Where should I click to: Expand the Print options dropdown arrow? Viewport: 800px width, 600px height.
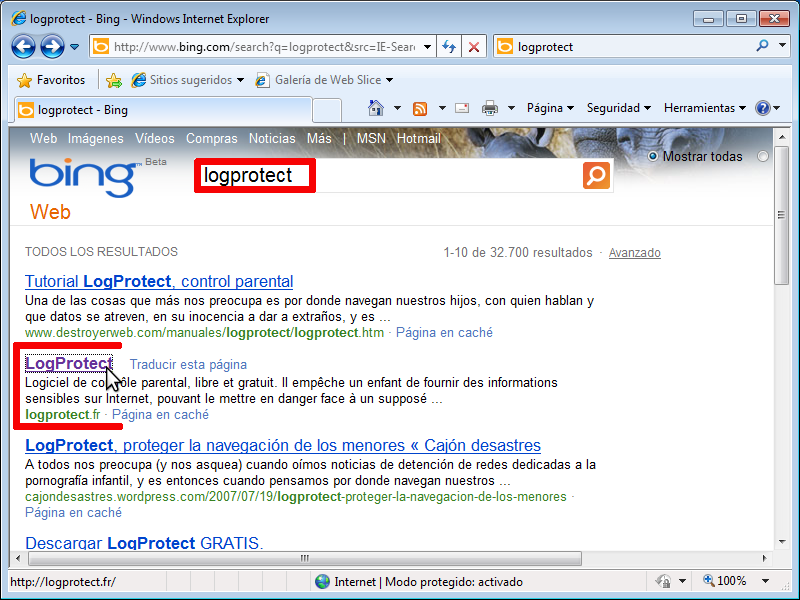point(511,108)
